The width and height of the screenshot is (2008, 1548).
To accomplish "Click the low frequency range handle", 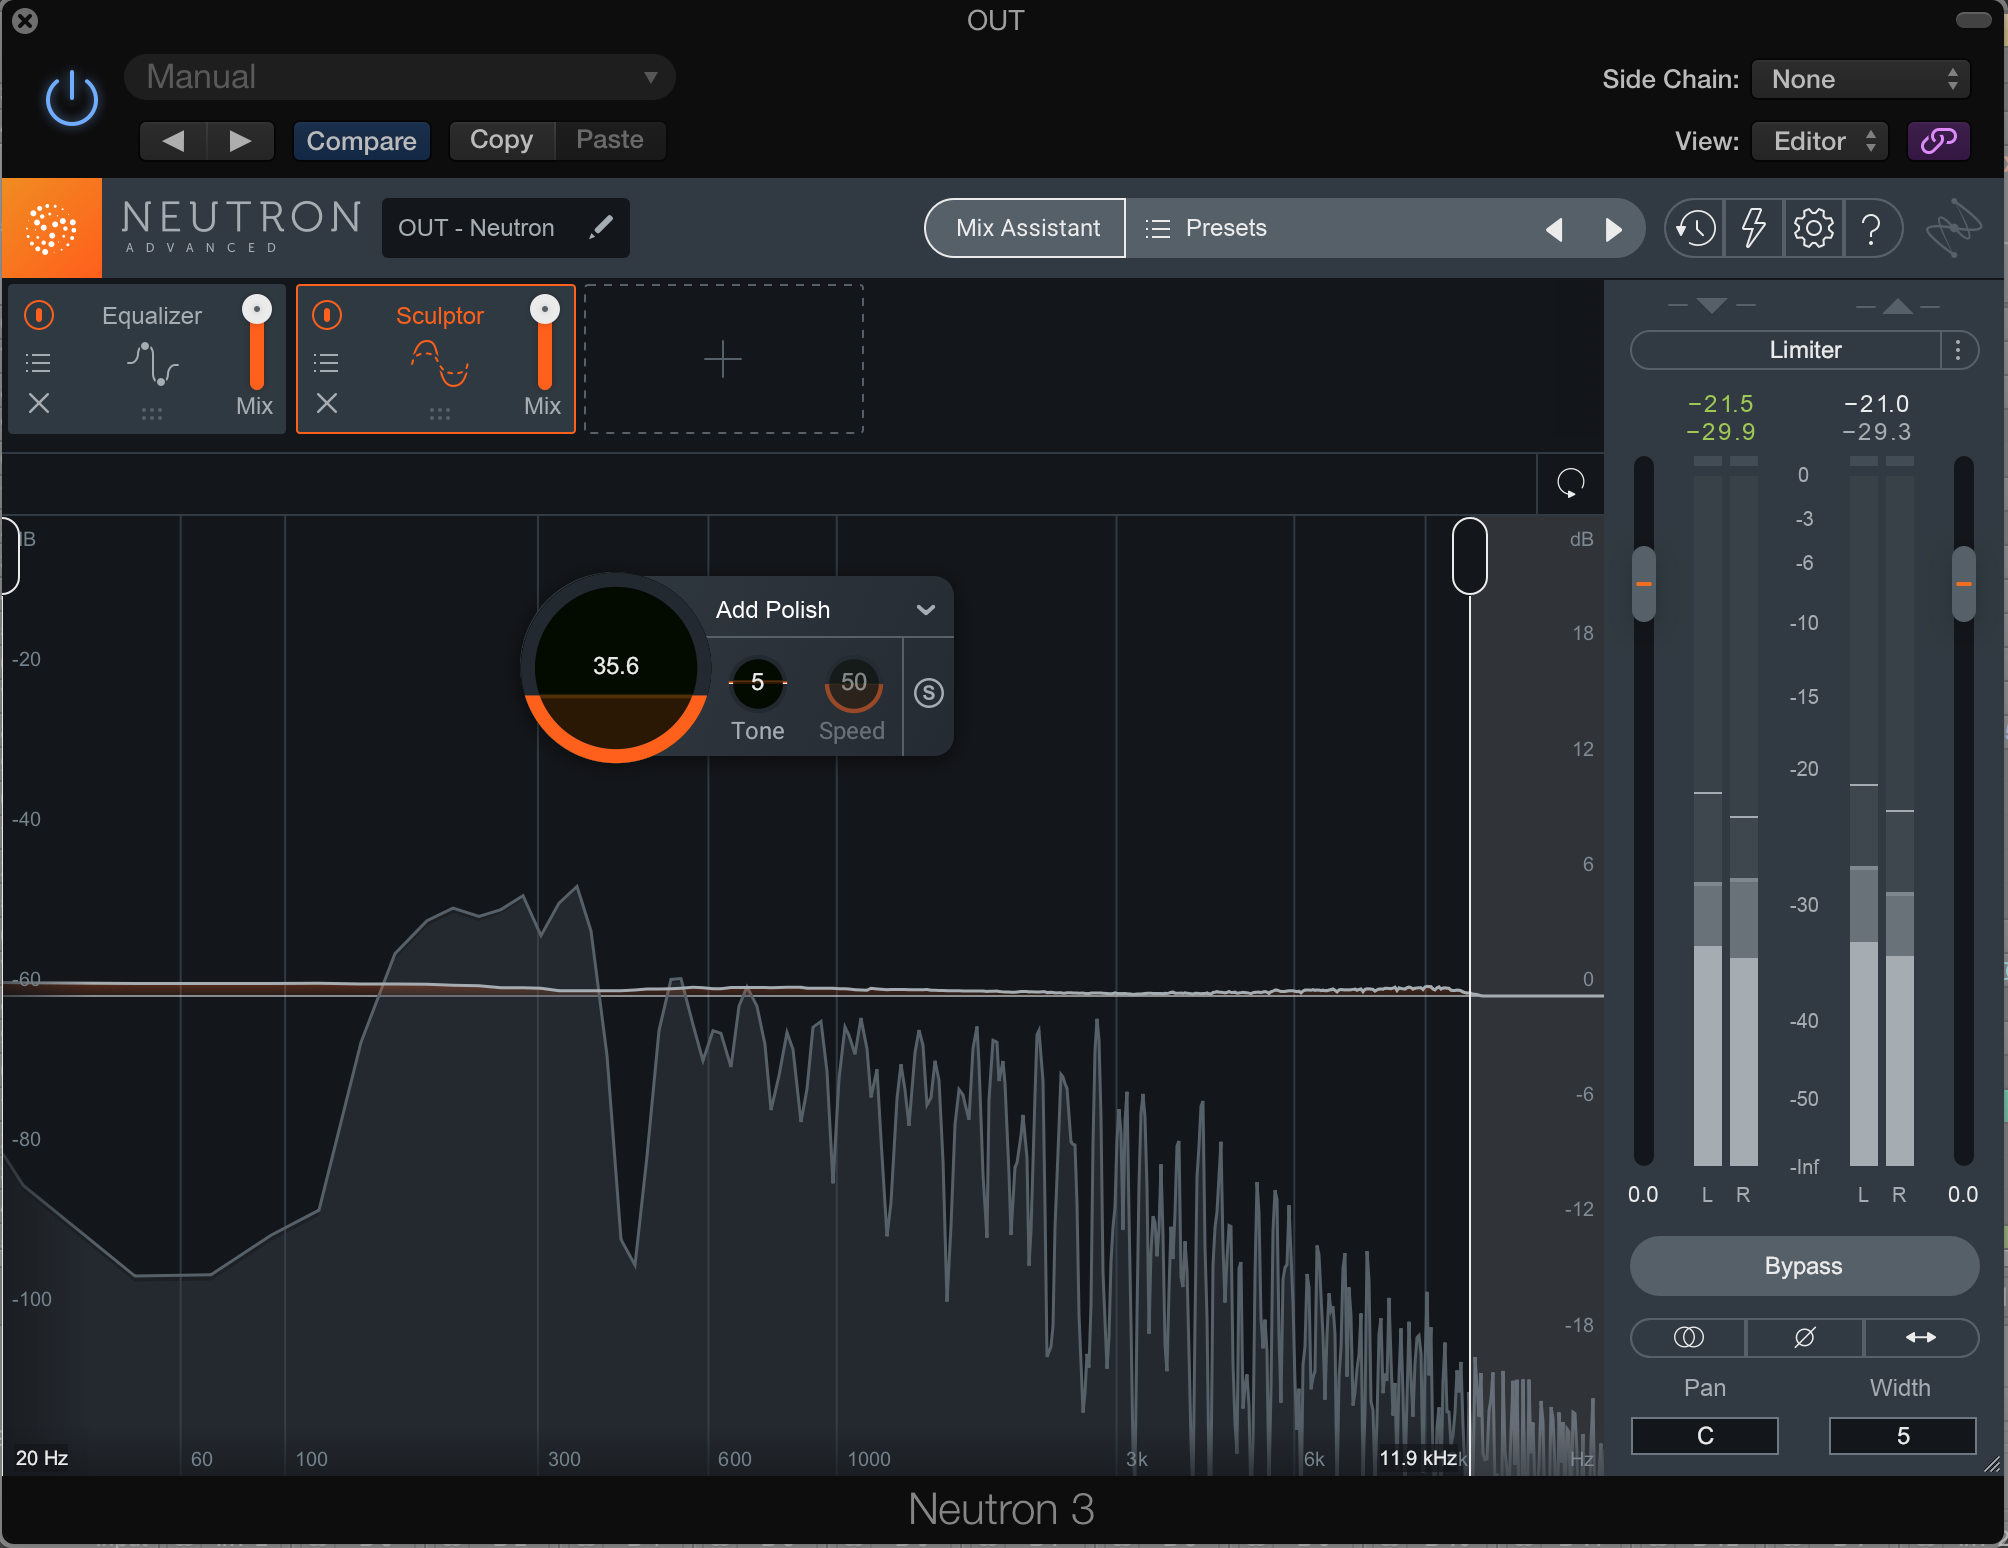I will (10, 556).
